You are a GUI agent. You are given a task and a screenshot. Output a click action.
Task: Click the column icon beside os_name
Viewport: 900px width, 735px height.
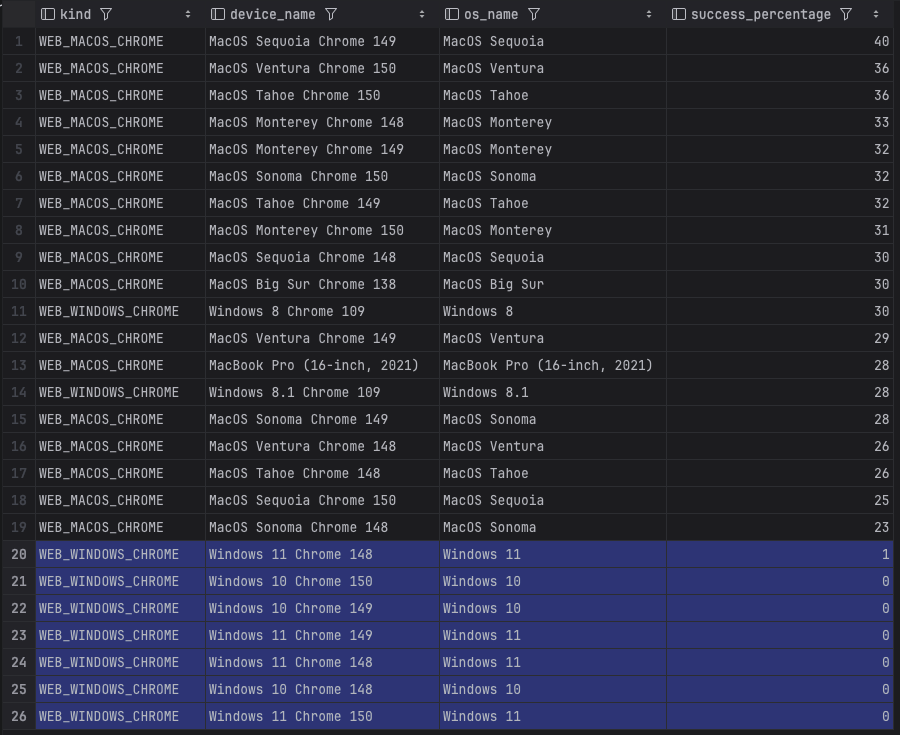pos(452,14)
